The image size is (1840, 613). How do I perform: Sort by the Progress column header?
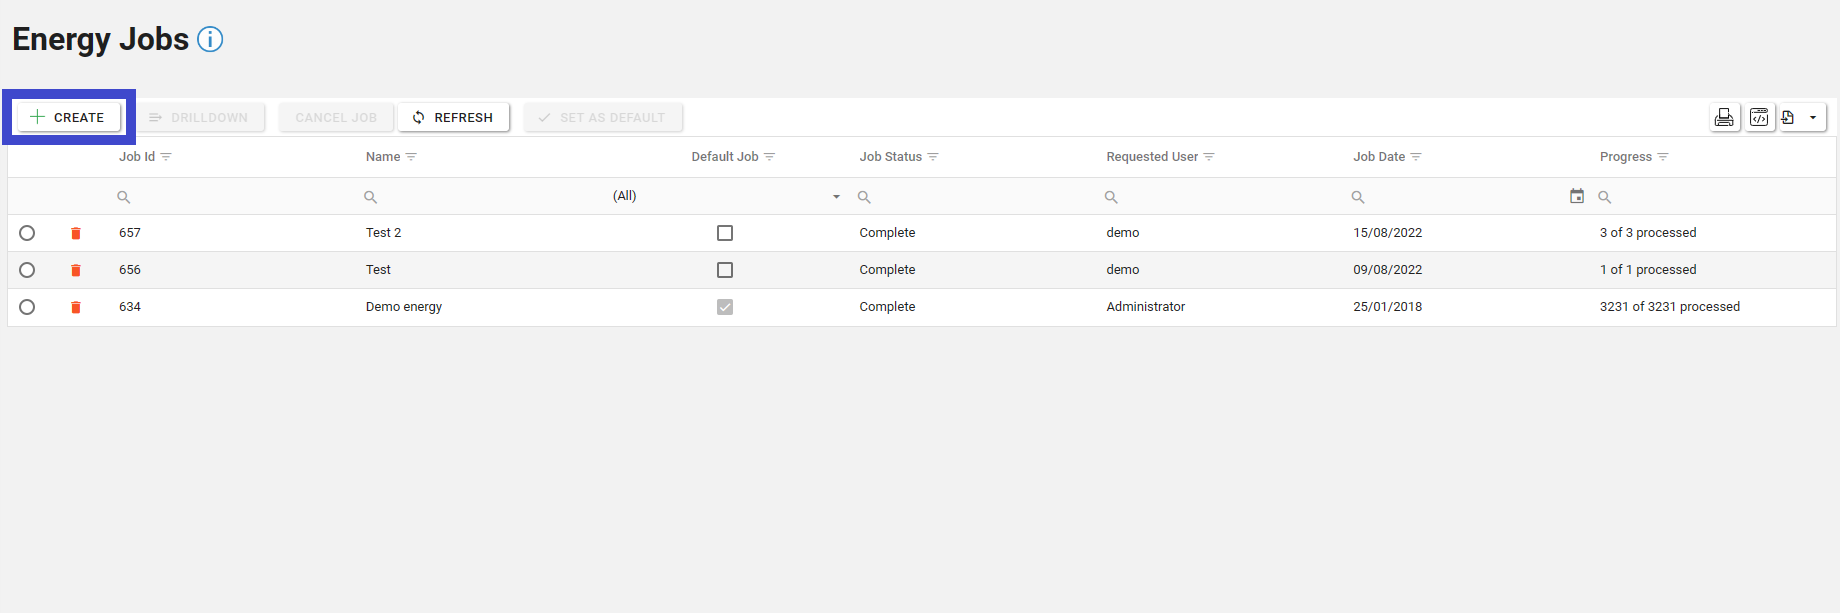(1625, 157)
